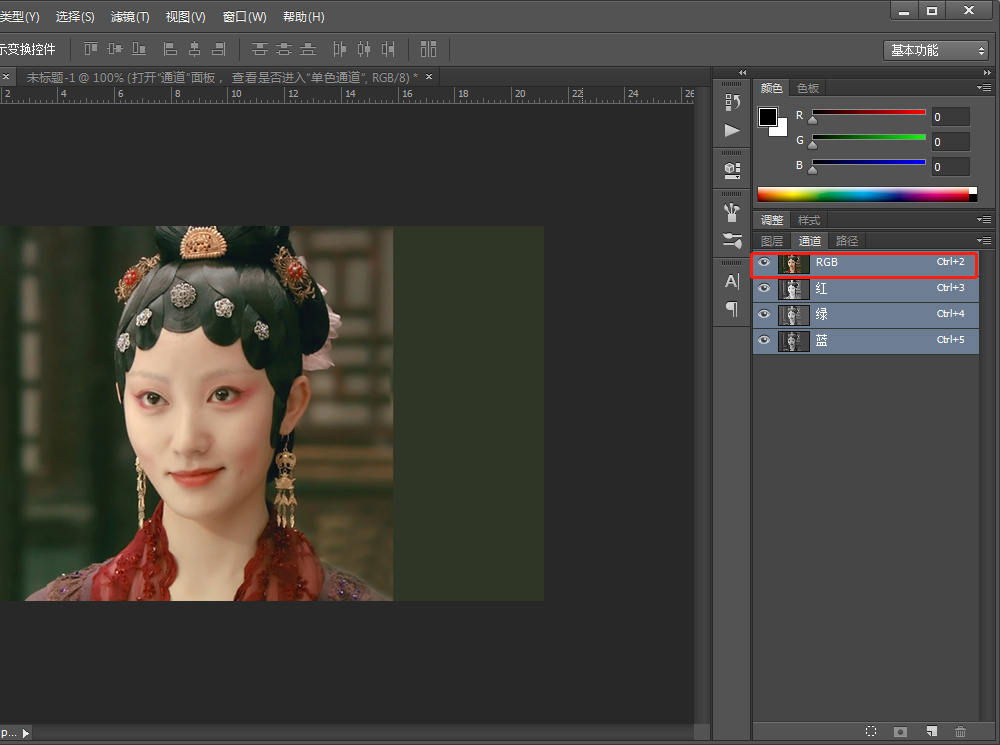Switch to 图层 tab

coord(772,241)
